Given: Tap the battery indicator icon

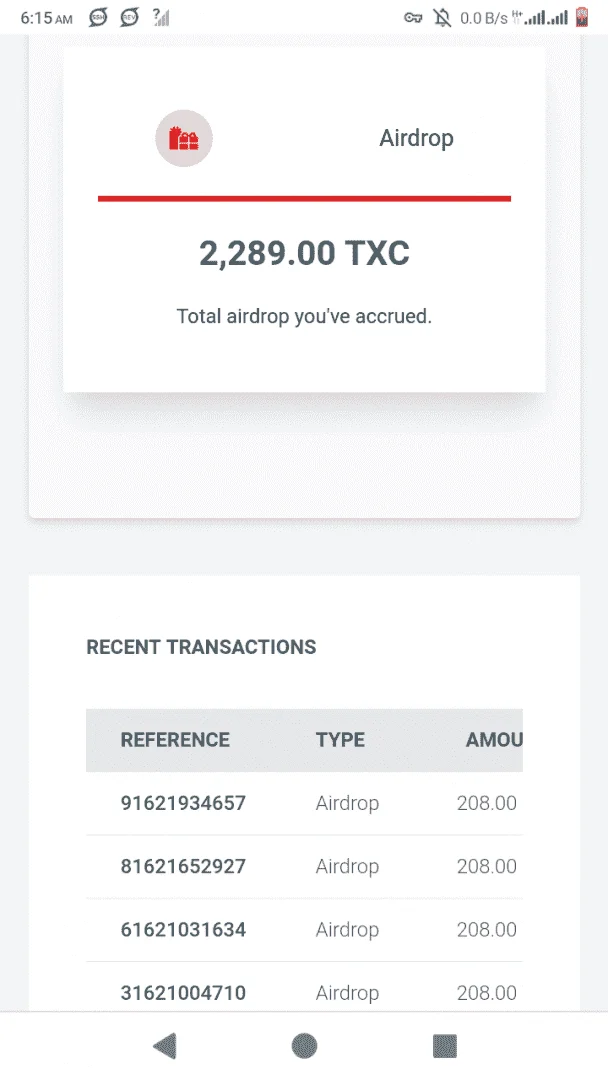Looking at the screenshot, I should point(583,17).
